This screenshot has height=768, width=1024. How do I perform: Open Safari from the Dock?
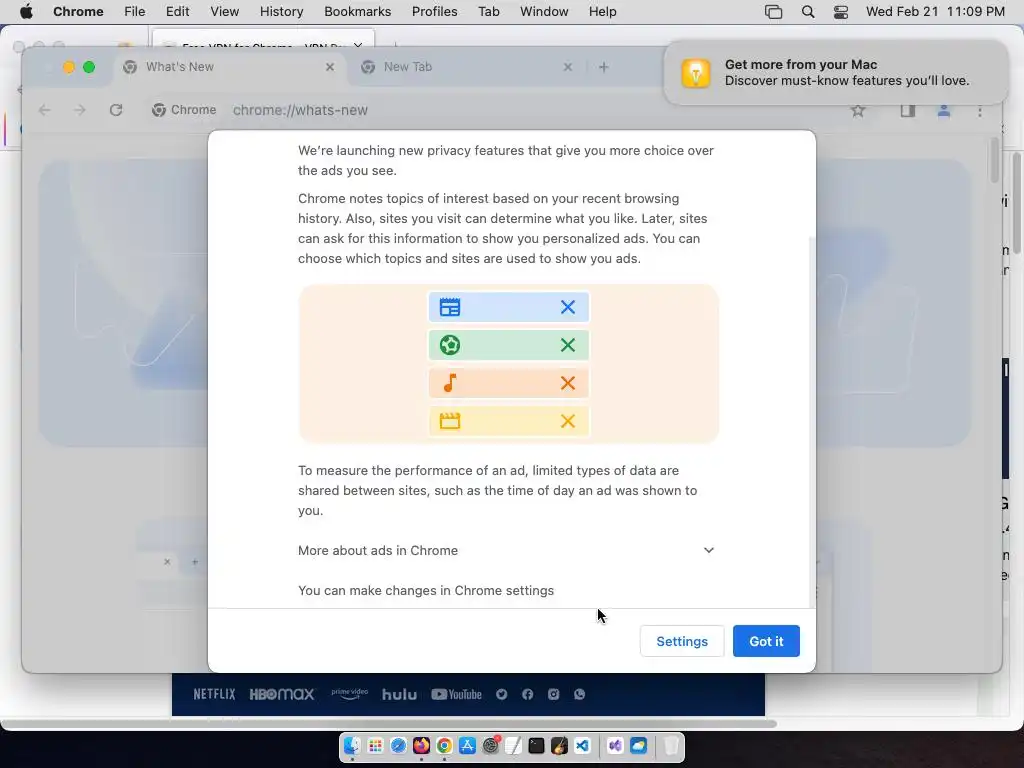(398, 745)
